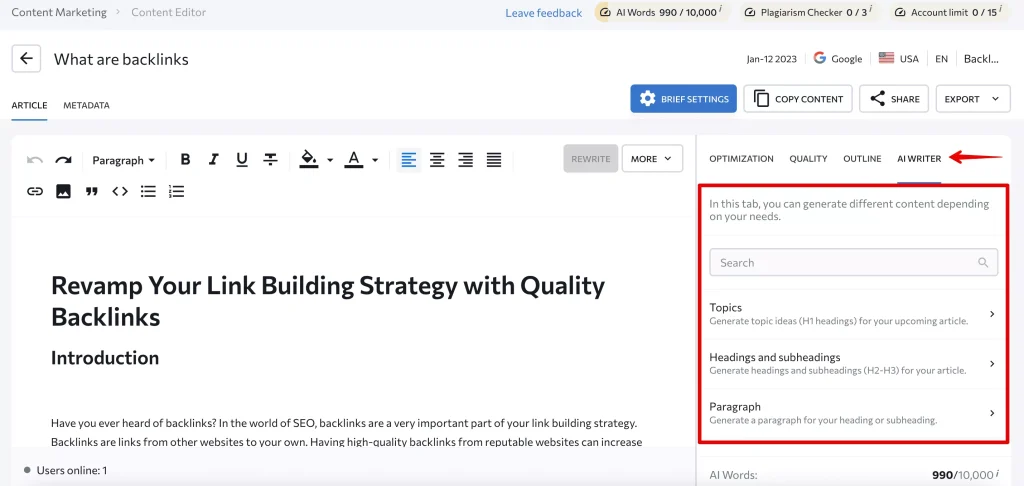Insert a hyperlink using link icon
This screenshot has height=486, width=1024.
click(35, 191)
